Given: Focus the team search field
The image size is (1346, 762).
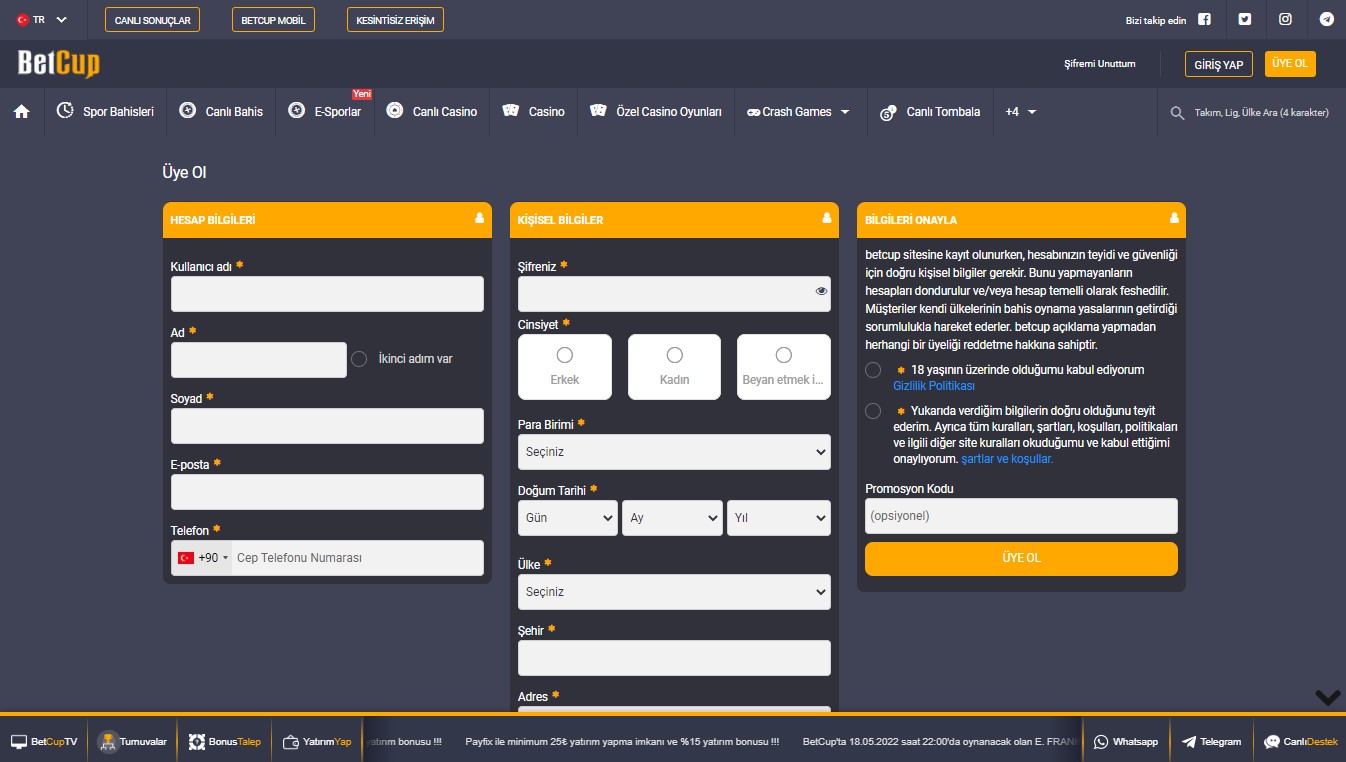Looking at the screenshot, I should point(1262,113).
